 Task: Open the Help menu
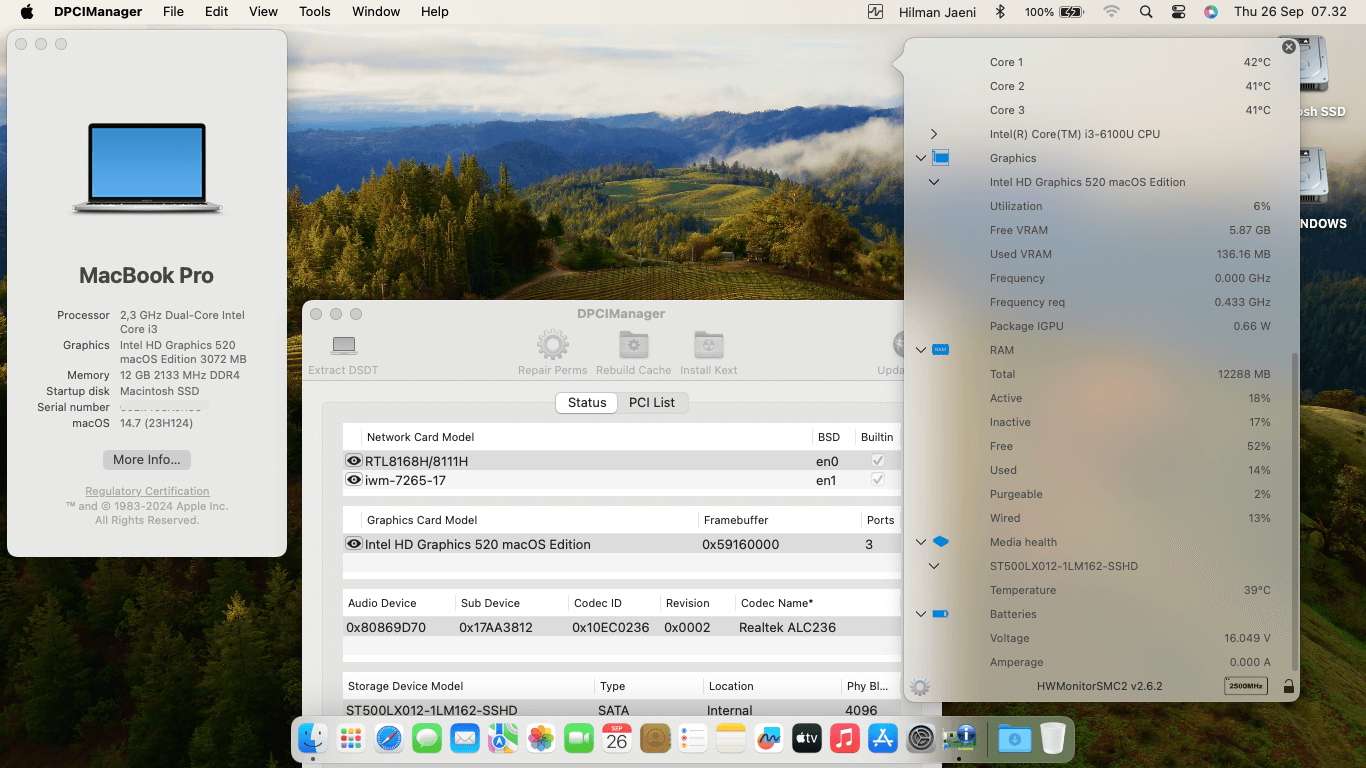click(434, 12)
